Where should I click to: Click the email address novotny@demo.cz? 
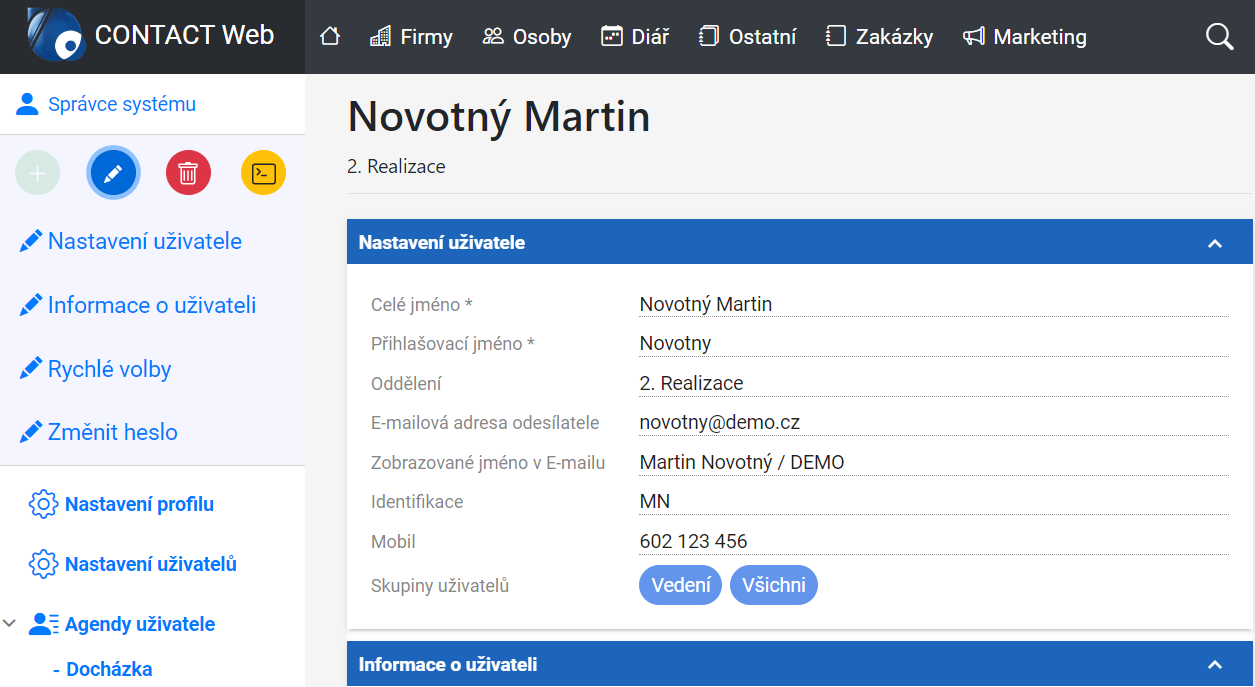(x=720, y=422)
